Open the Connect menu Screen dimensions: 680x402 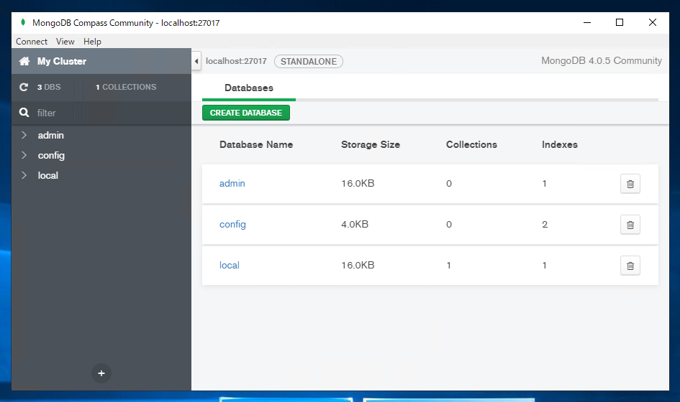pyautogui.click(x=31, y=42)
